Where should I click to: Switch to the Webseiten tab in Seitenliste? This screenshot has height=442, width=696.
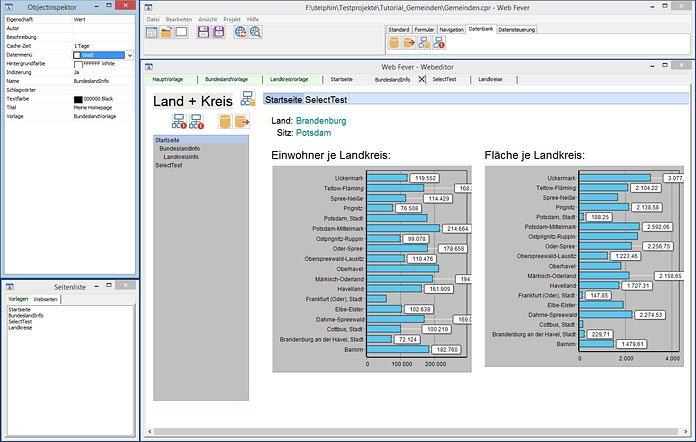[x=45, y=299]
